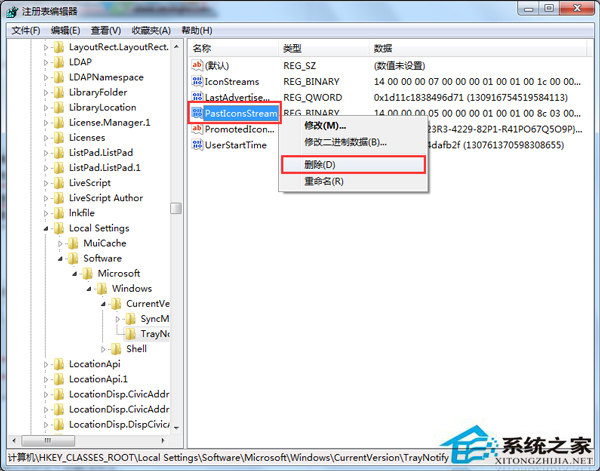Click the (默认) string value icon

tap(197, 65)
